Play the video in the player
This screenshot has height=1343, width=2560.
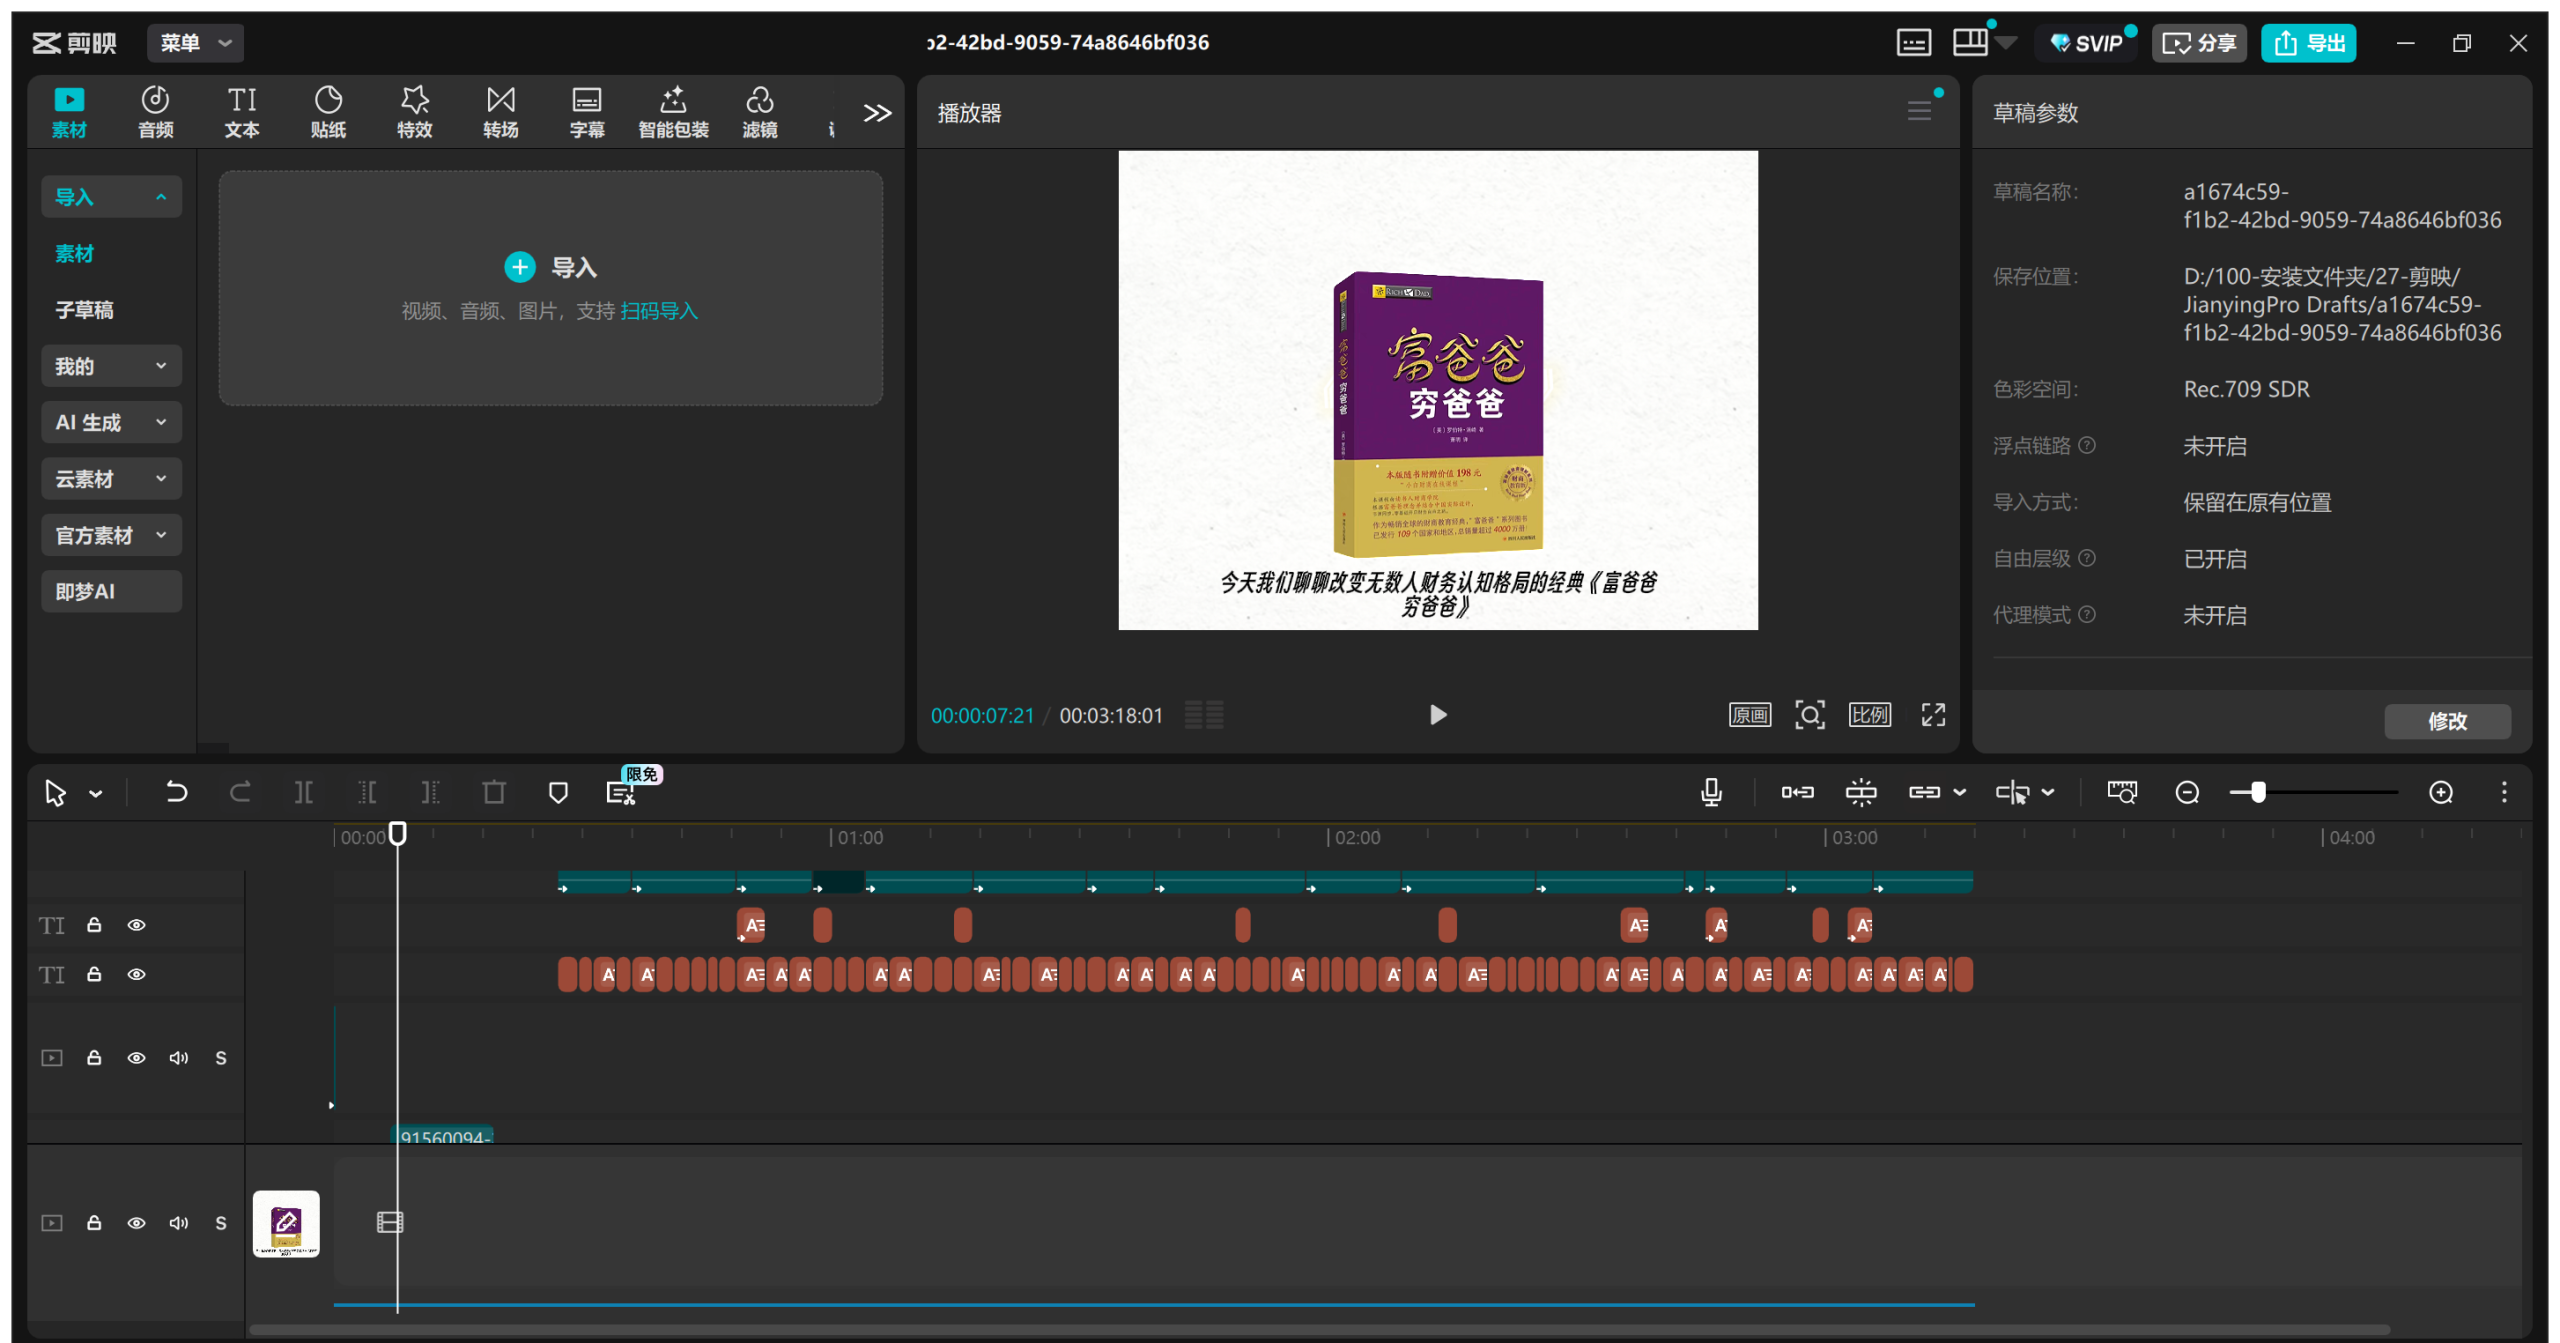(x=1437, y=714)
